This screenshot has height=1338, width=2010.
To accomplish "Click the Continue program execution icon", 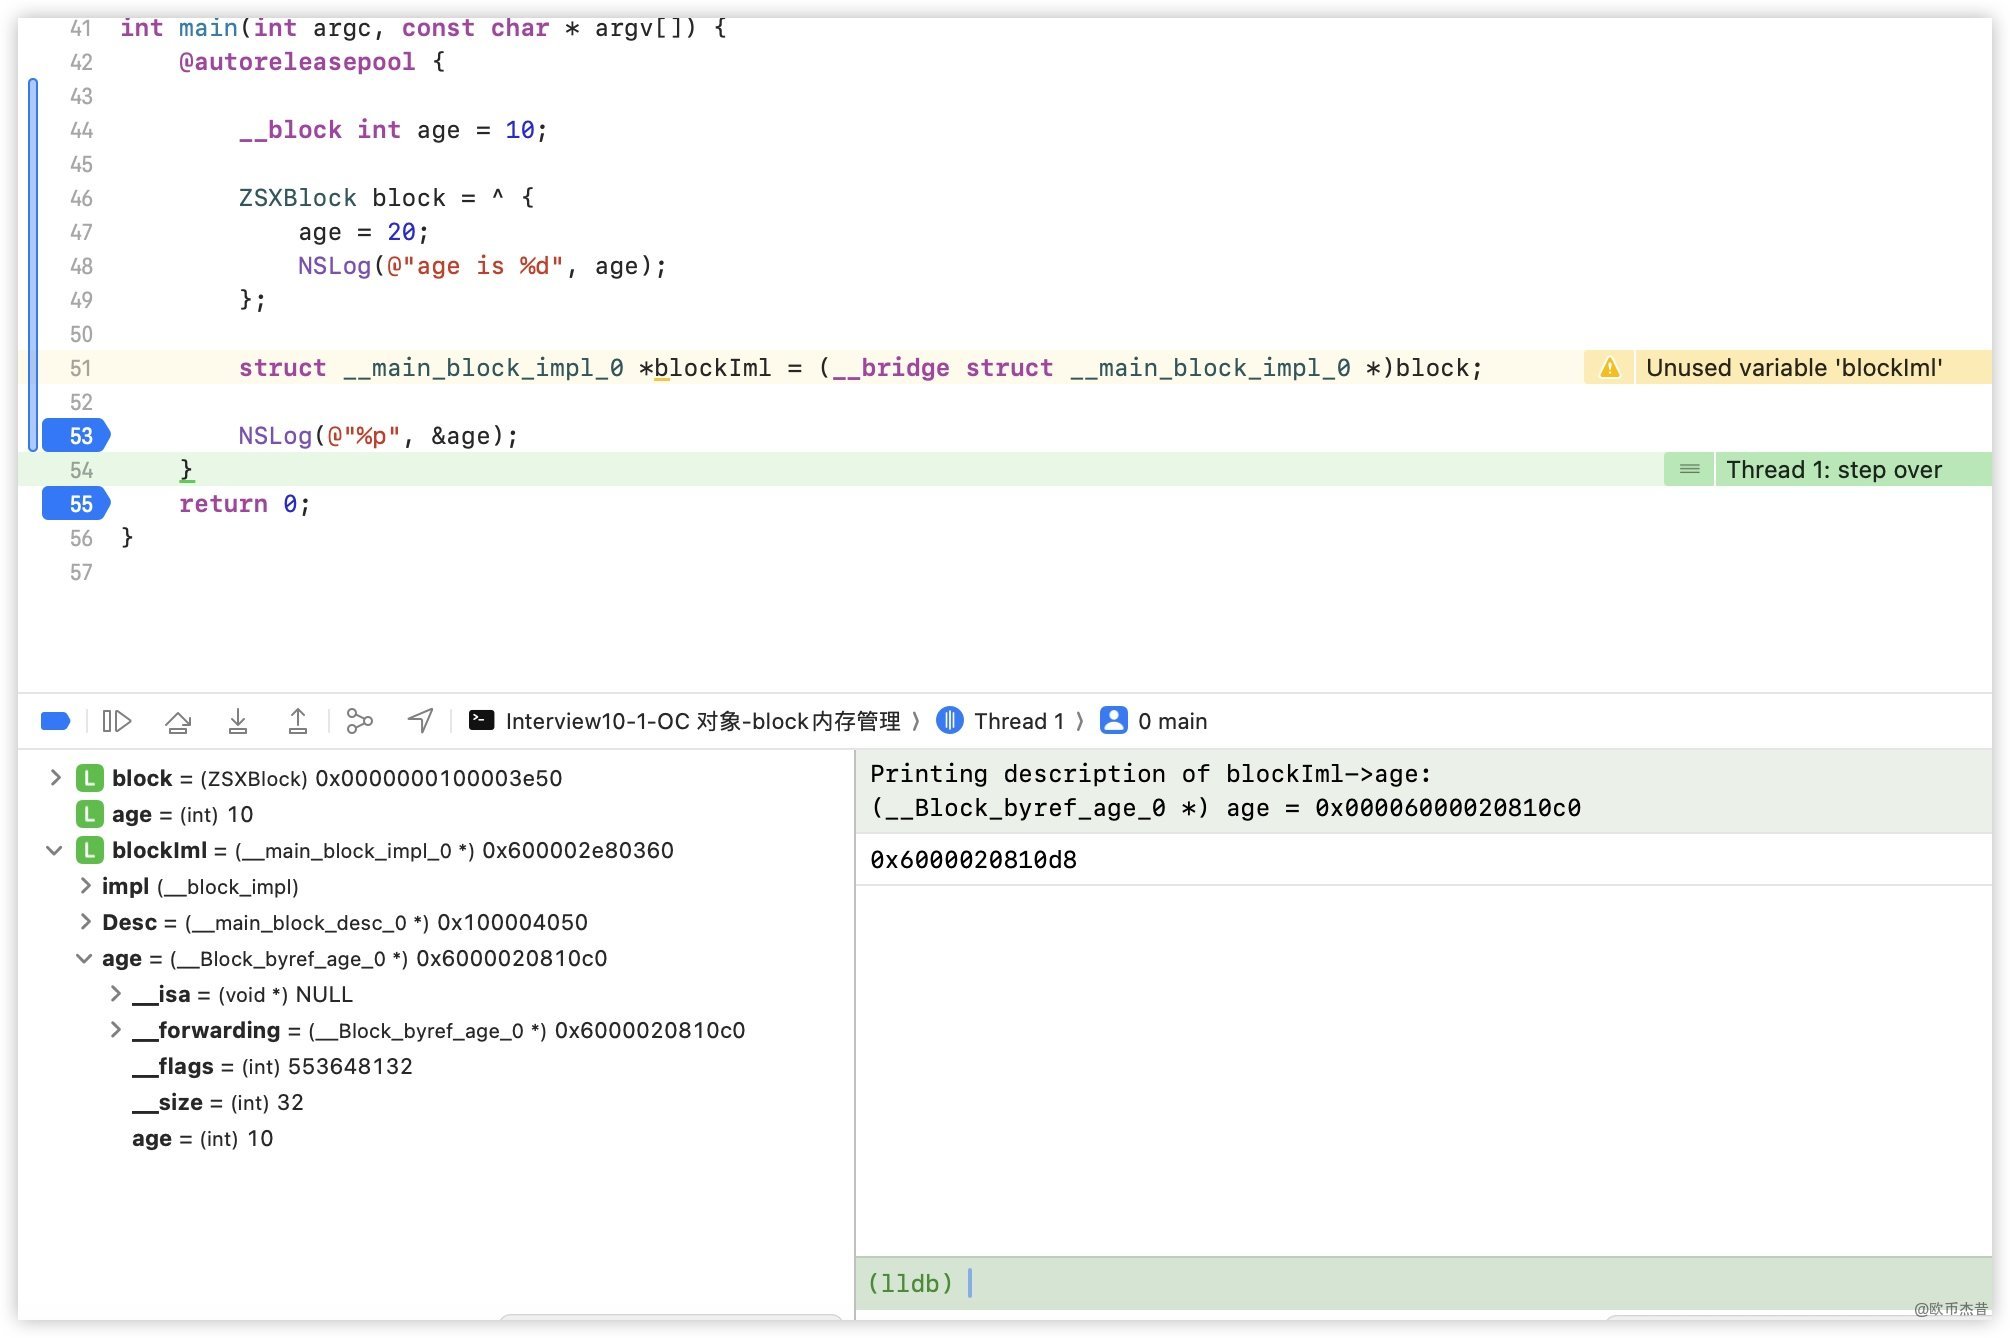I will point(117,721).
